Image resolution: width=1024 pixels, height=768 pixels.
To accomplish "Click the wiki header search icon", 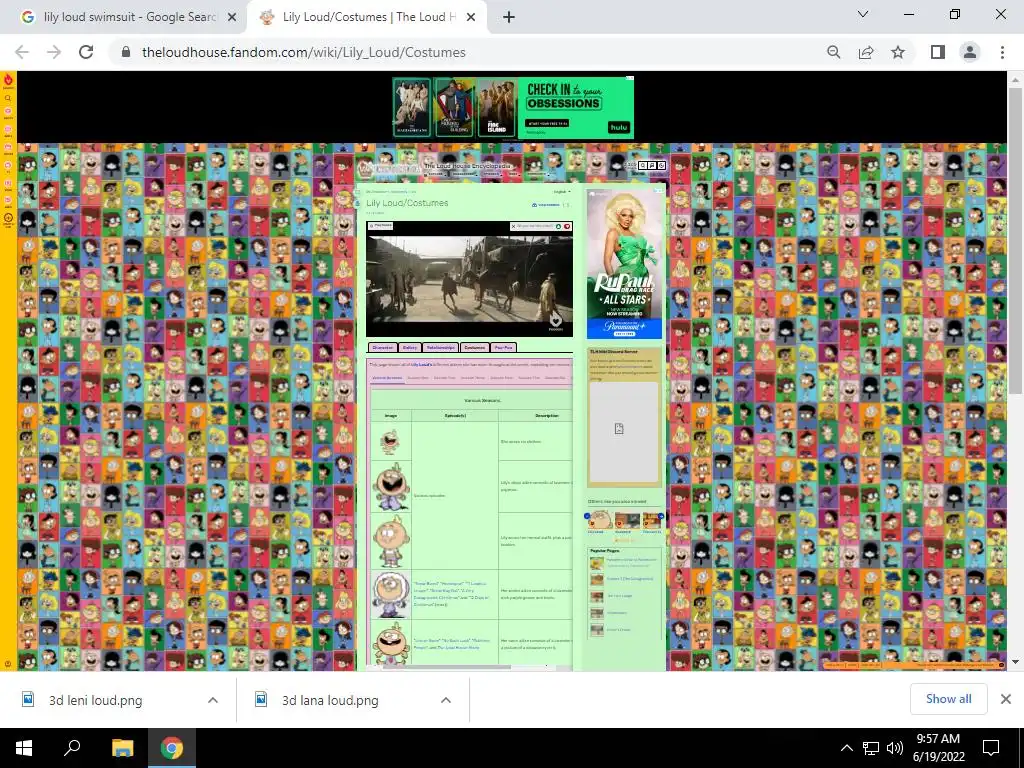I will 643,166.
